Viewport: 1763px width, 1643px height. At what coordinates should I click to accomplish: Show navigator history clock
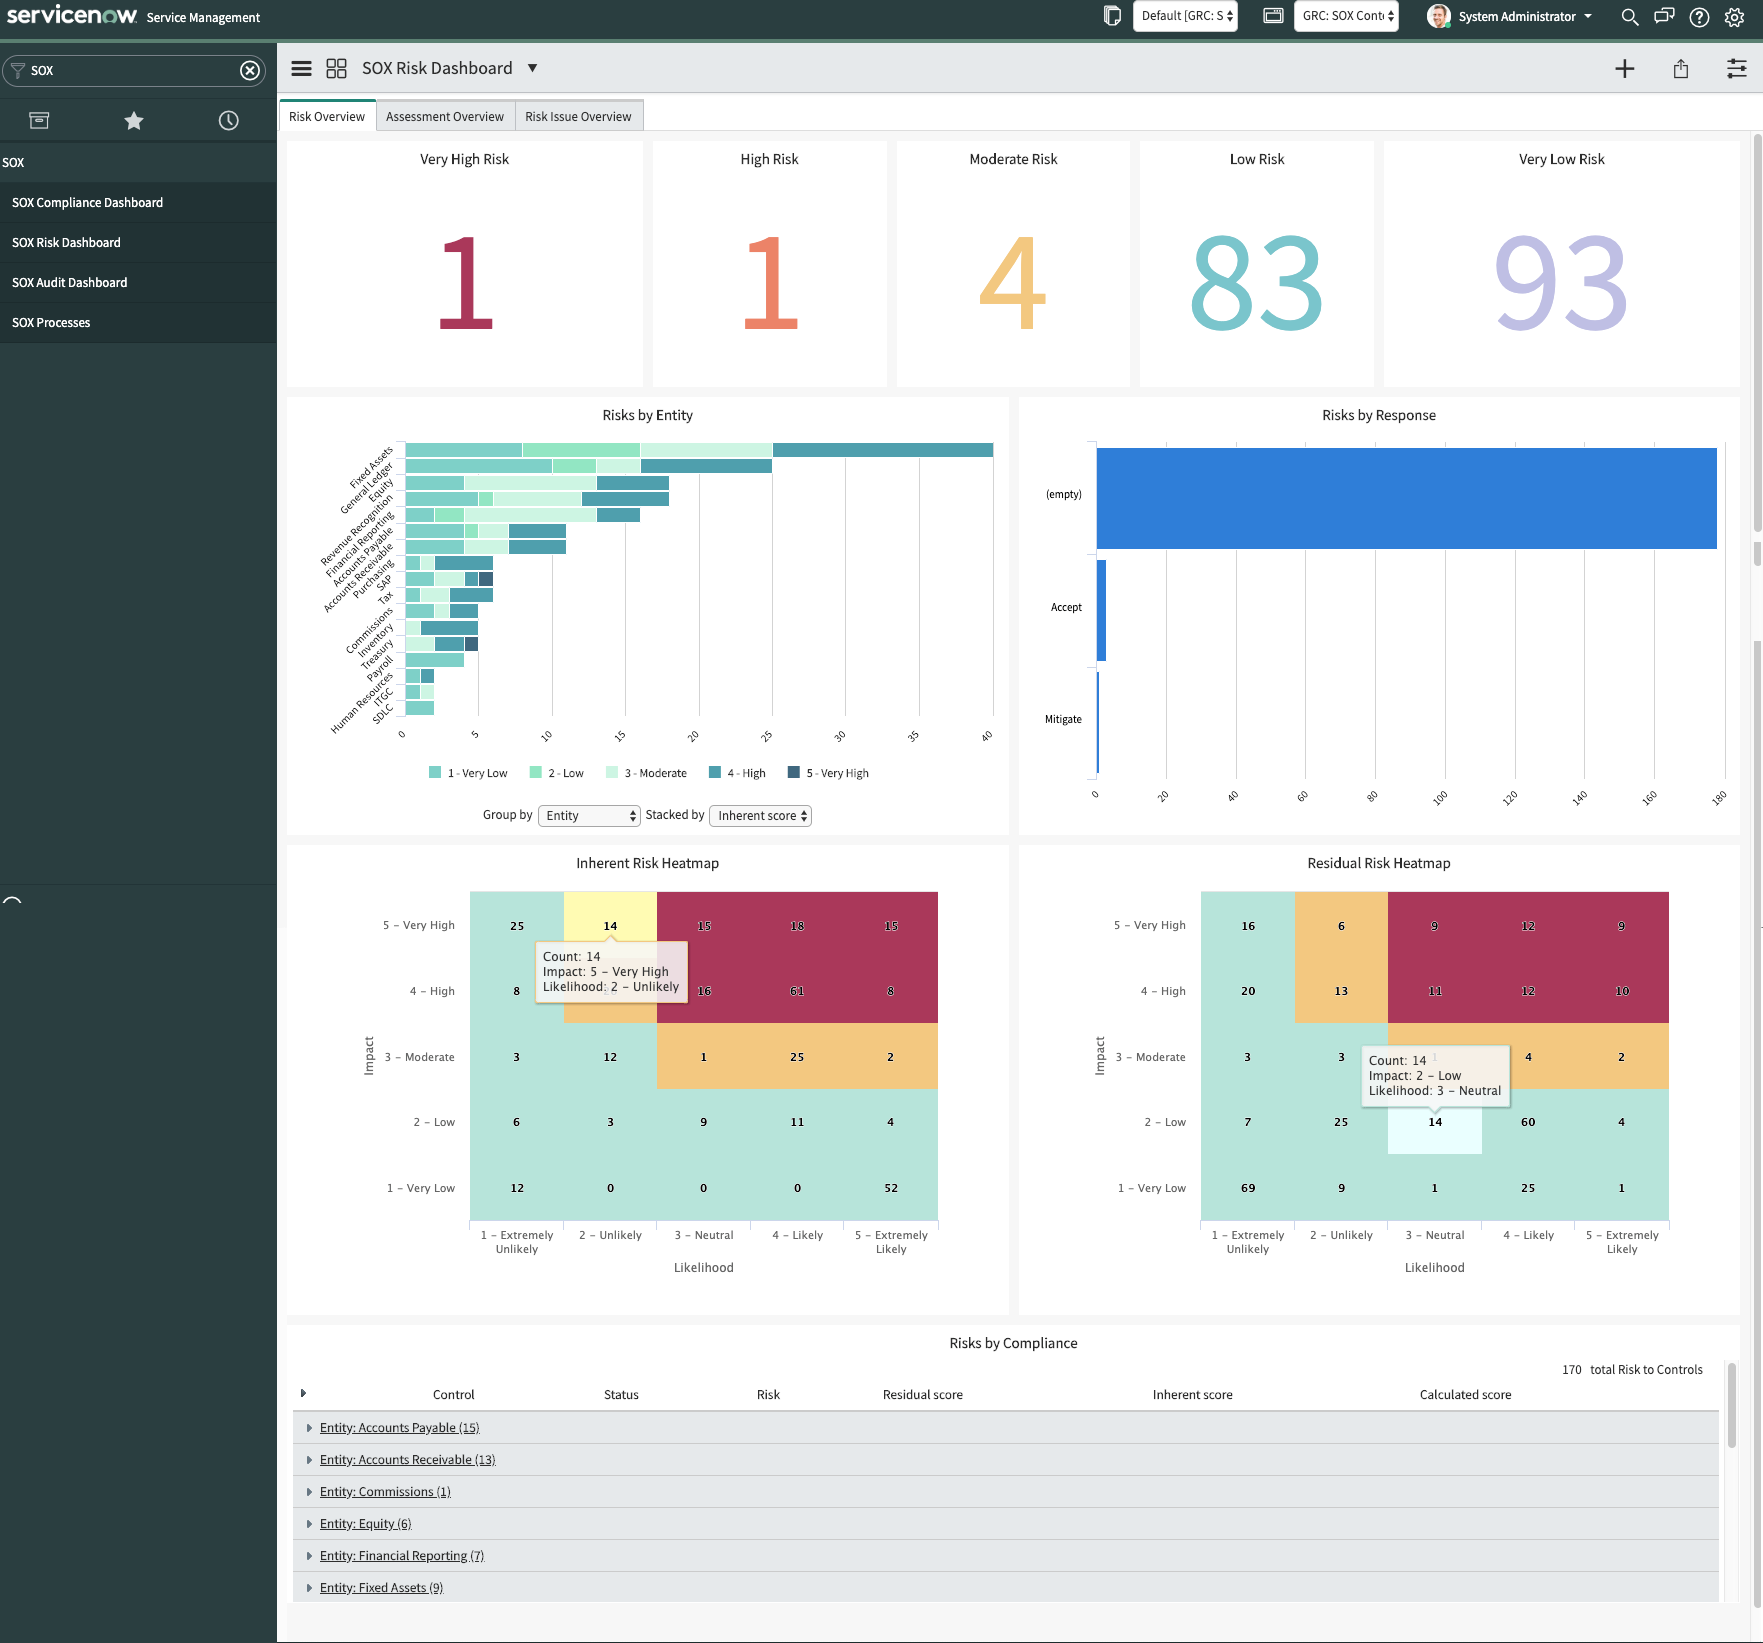(229, 121)
